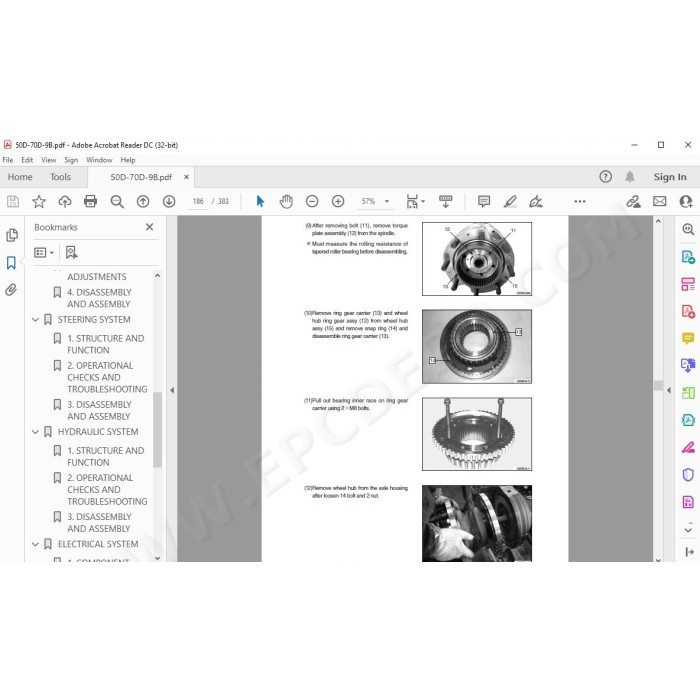Image resolution: width=700 pixels, height=700 pixels.
Task: Collapse right pane with bottom arrow icon
Action: [x=689, y=552]
